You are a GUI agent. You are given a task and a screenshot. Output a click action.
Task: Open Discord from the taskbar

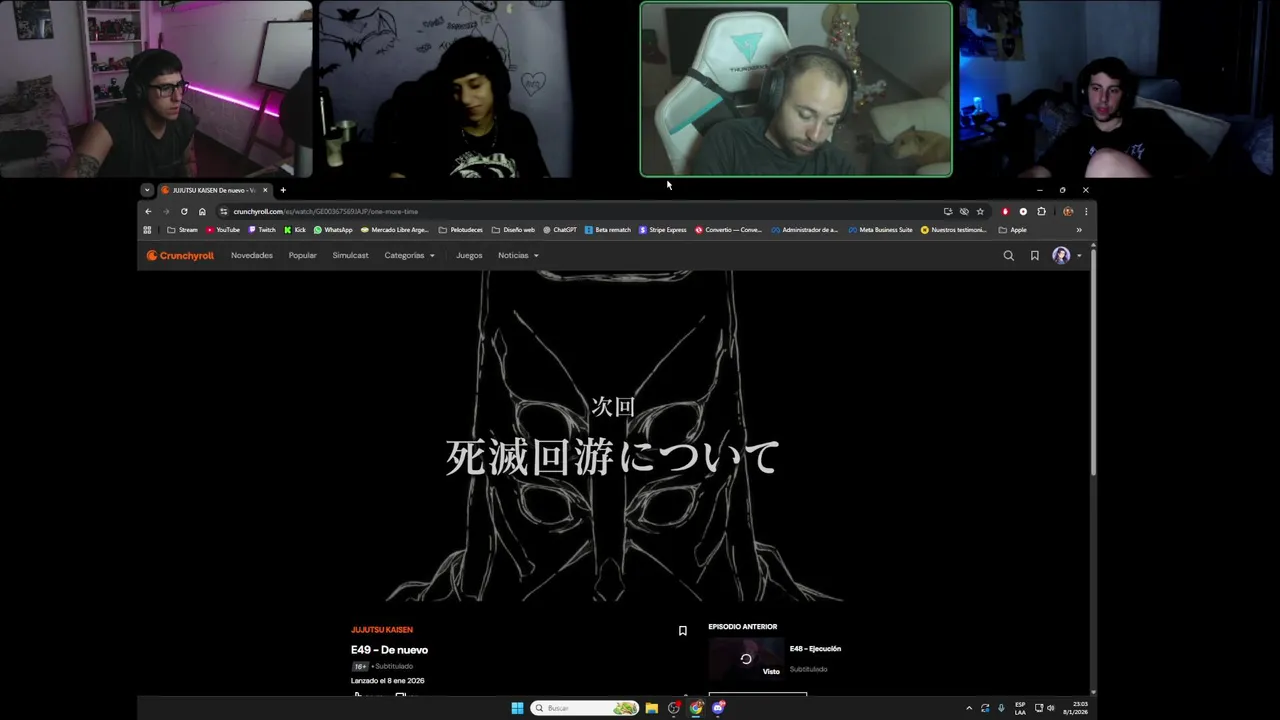click(x=718, y=708)
